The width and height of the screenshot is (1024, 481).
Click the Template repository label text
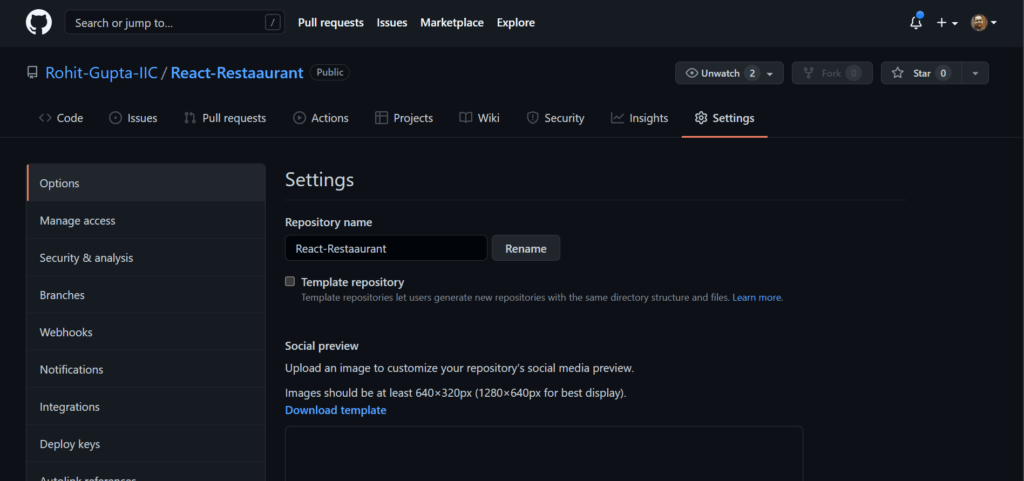353,282
